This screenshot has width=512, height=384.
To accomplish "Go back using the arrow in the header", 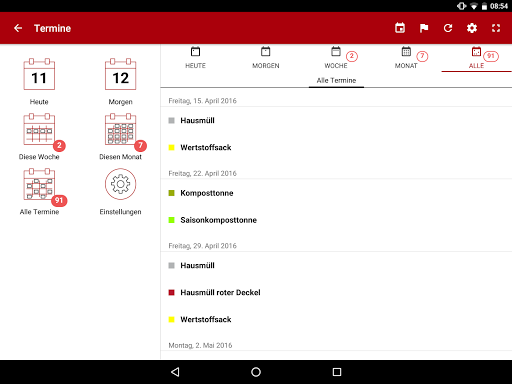I will click(x=18, y=28).
